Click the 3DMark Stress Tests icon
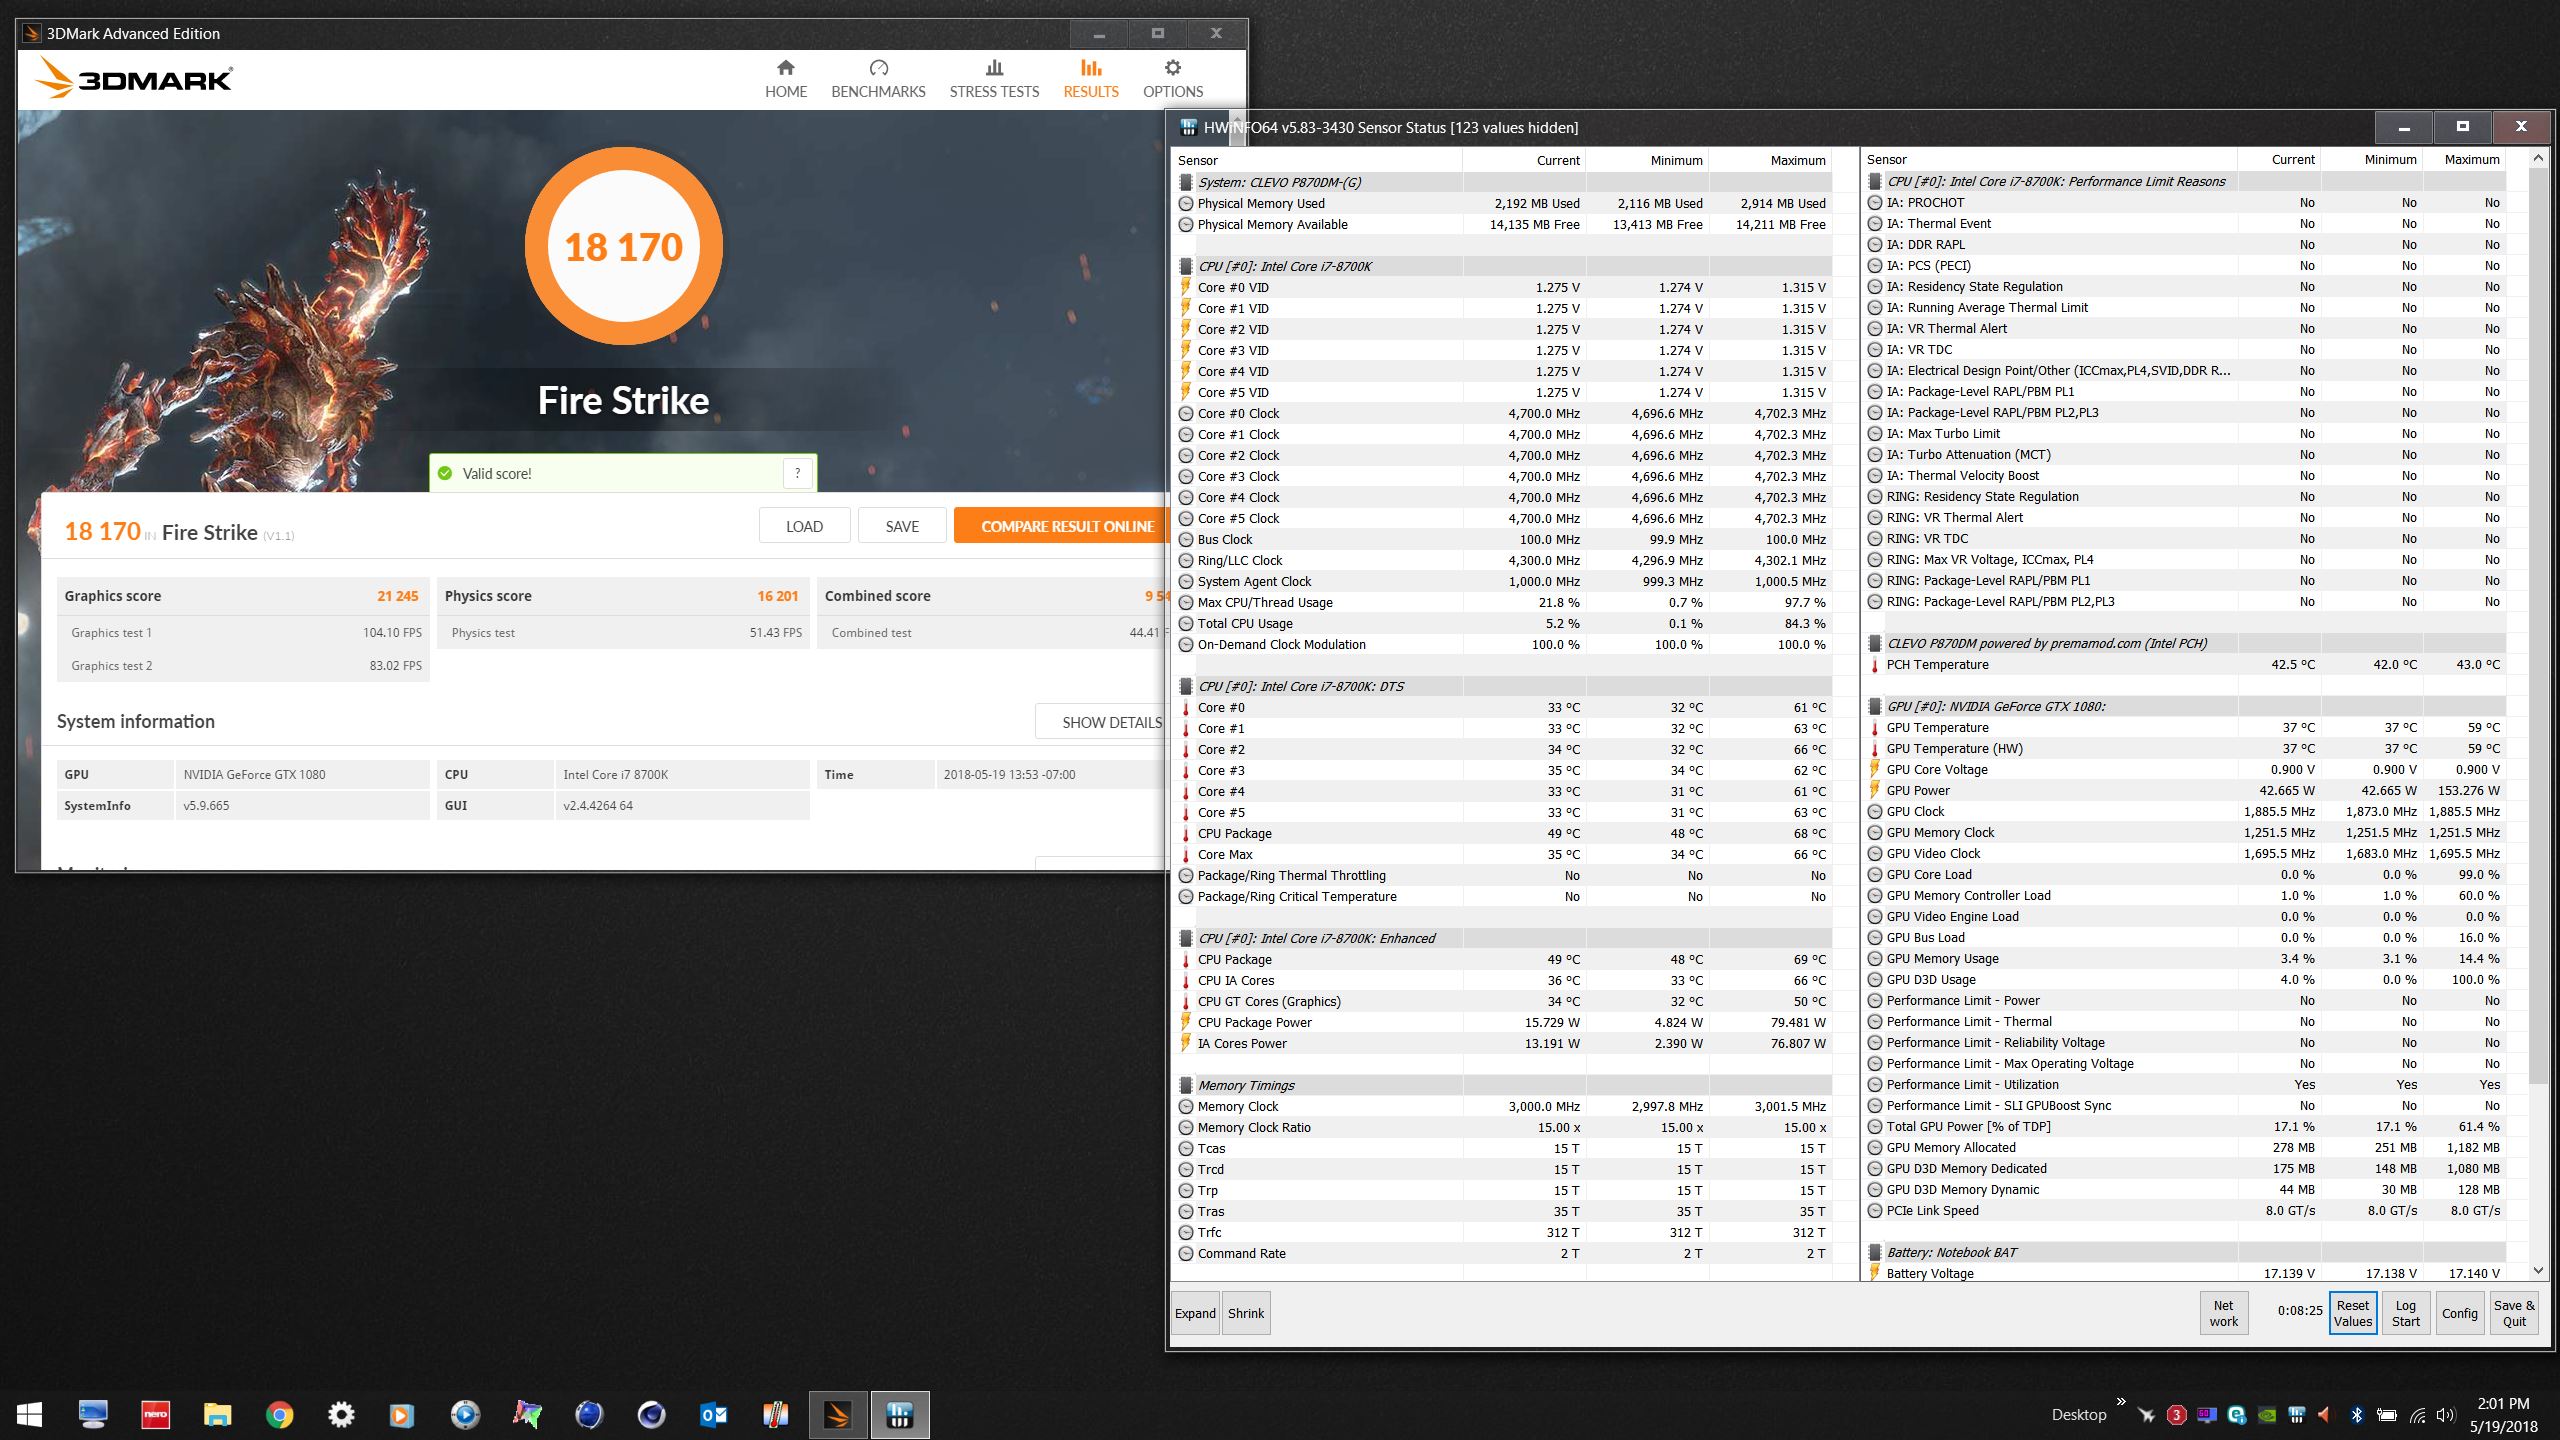The image size is (2560, 1440). (x=993, y=76)
